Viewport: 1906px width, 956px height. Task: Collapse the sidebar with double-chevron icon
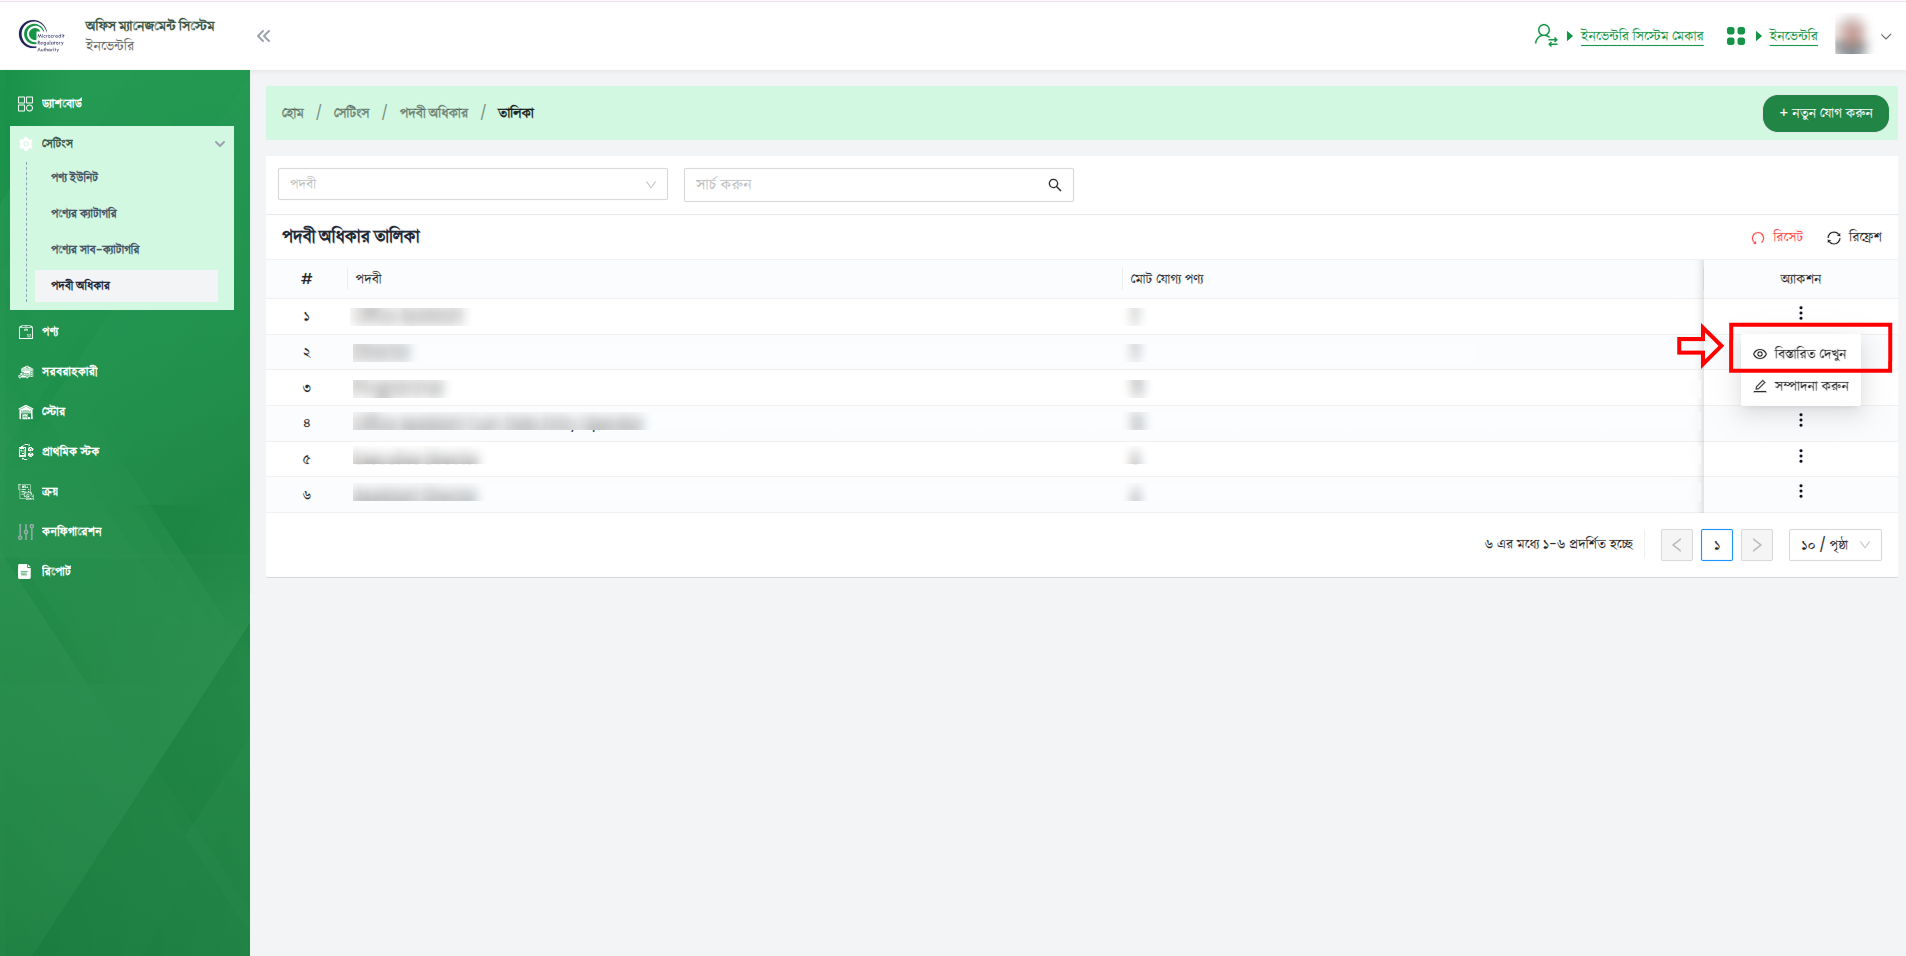click(x=263, y=36)
